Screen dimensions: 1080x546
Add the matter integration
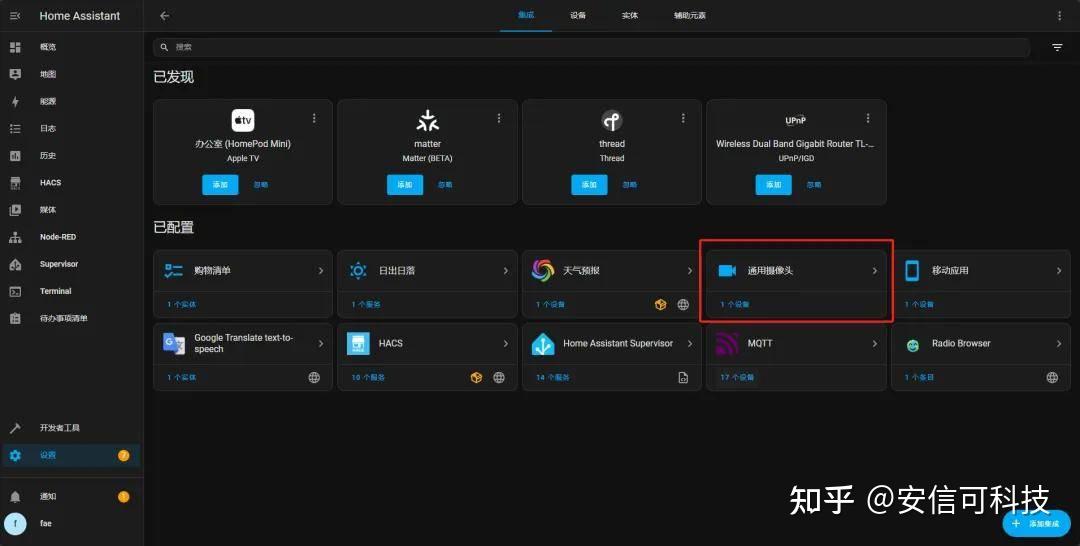tap(405, 185)
